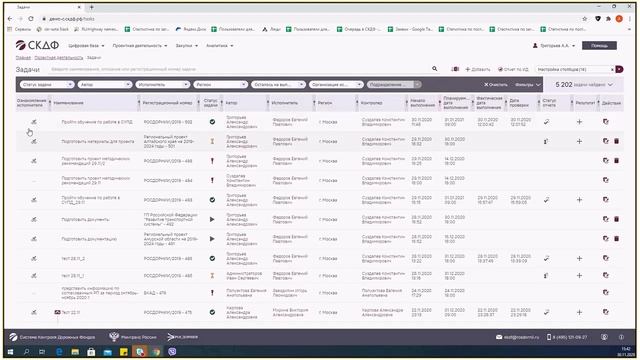Sort by the Регистрационный номер column header
Screen dimensions: 640x360
tap(167, 103)
